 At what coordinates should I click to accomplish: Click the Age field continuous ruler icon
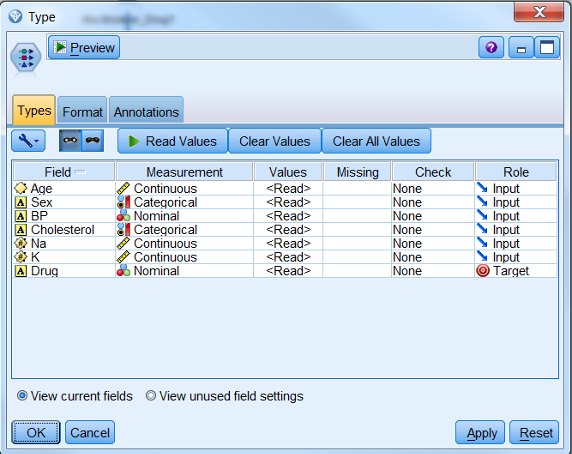[124, 189]
